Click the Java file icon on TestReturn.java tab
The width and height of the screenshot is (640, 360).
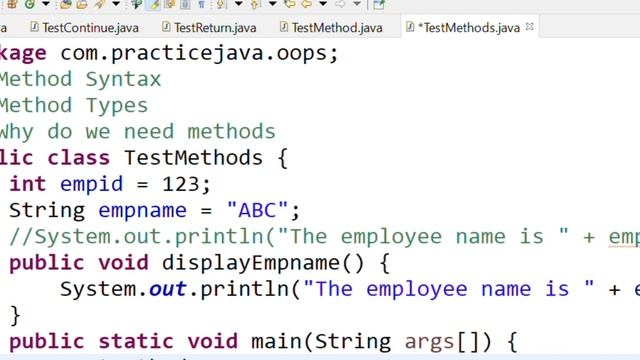(x=166, y=27)
